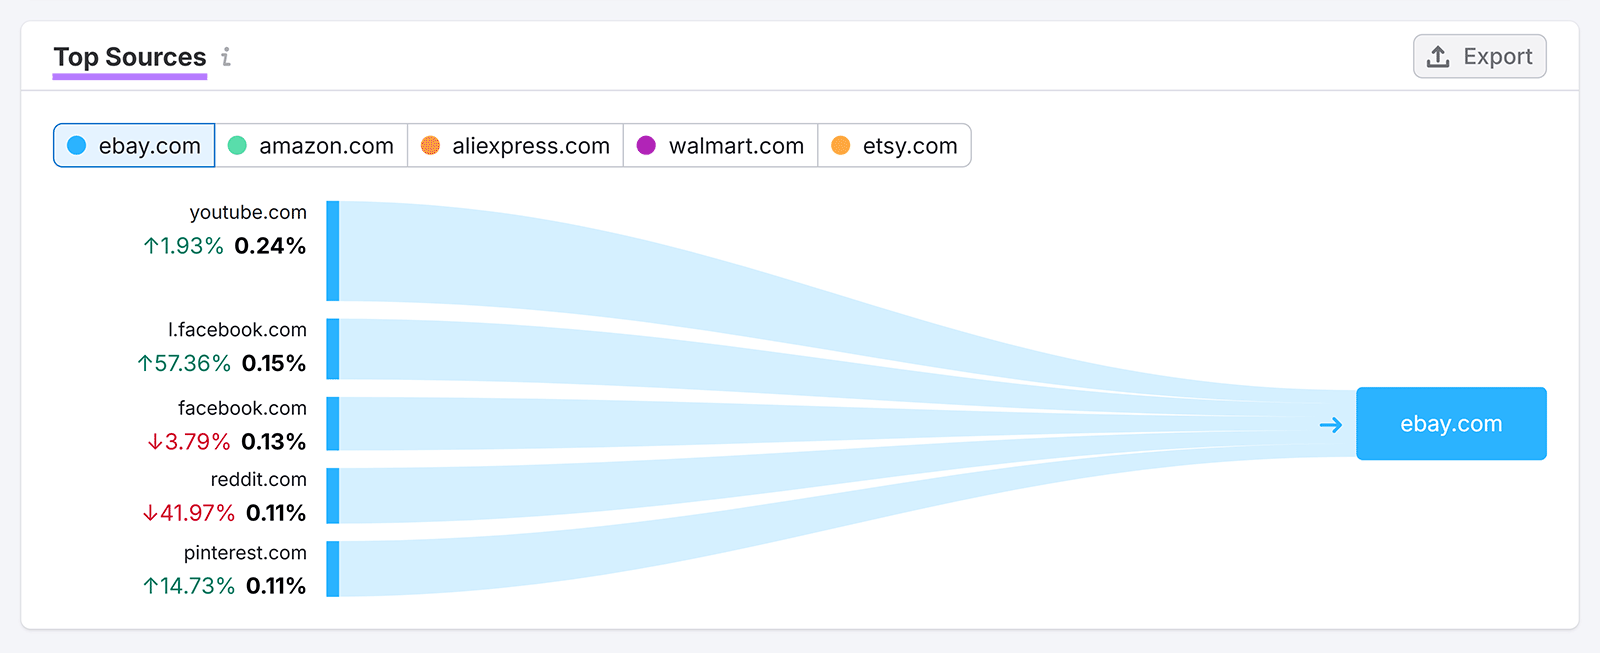Screen dimensions: 1600x653
Task: Switch to the Top Sources tab
Action: pos(129,58)
